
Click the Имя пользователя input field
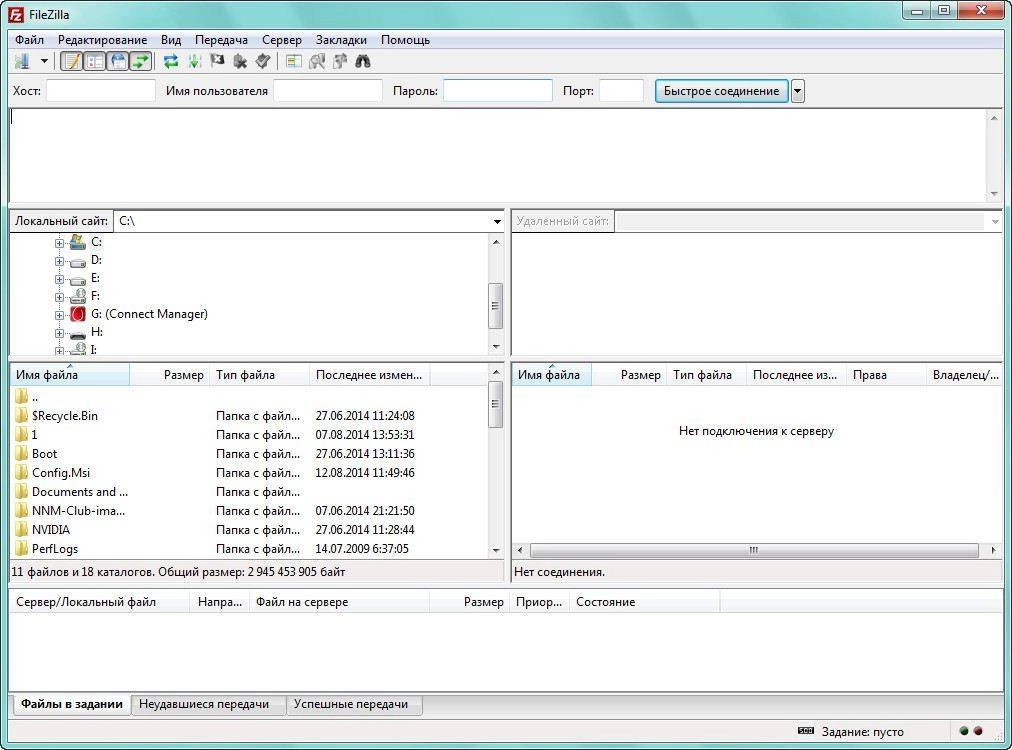[x=328, y=91]
